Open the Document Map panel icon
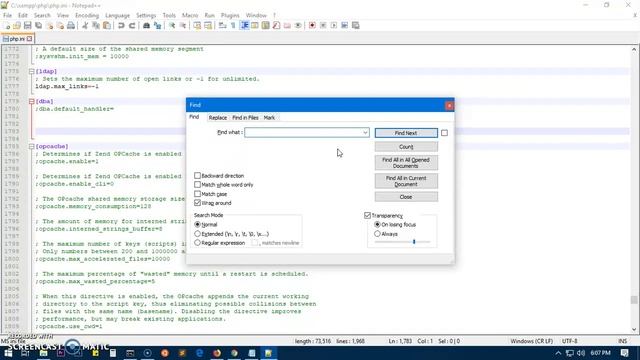The width and height of the screenshot is (640, 360). coord(266,25)
